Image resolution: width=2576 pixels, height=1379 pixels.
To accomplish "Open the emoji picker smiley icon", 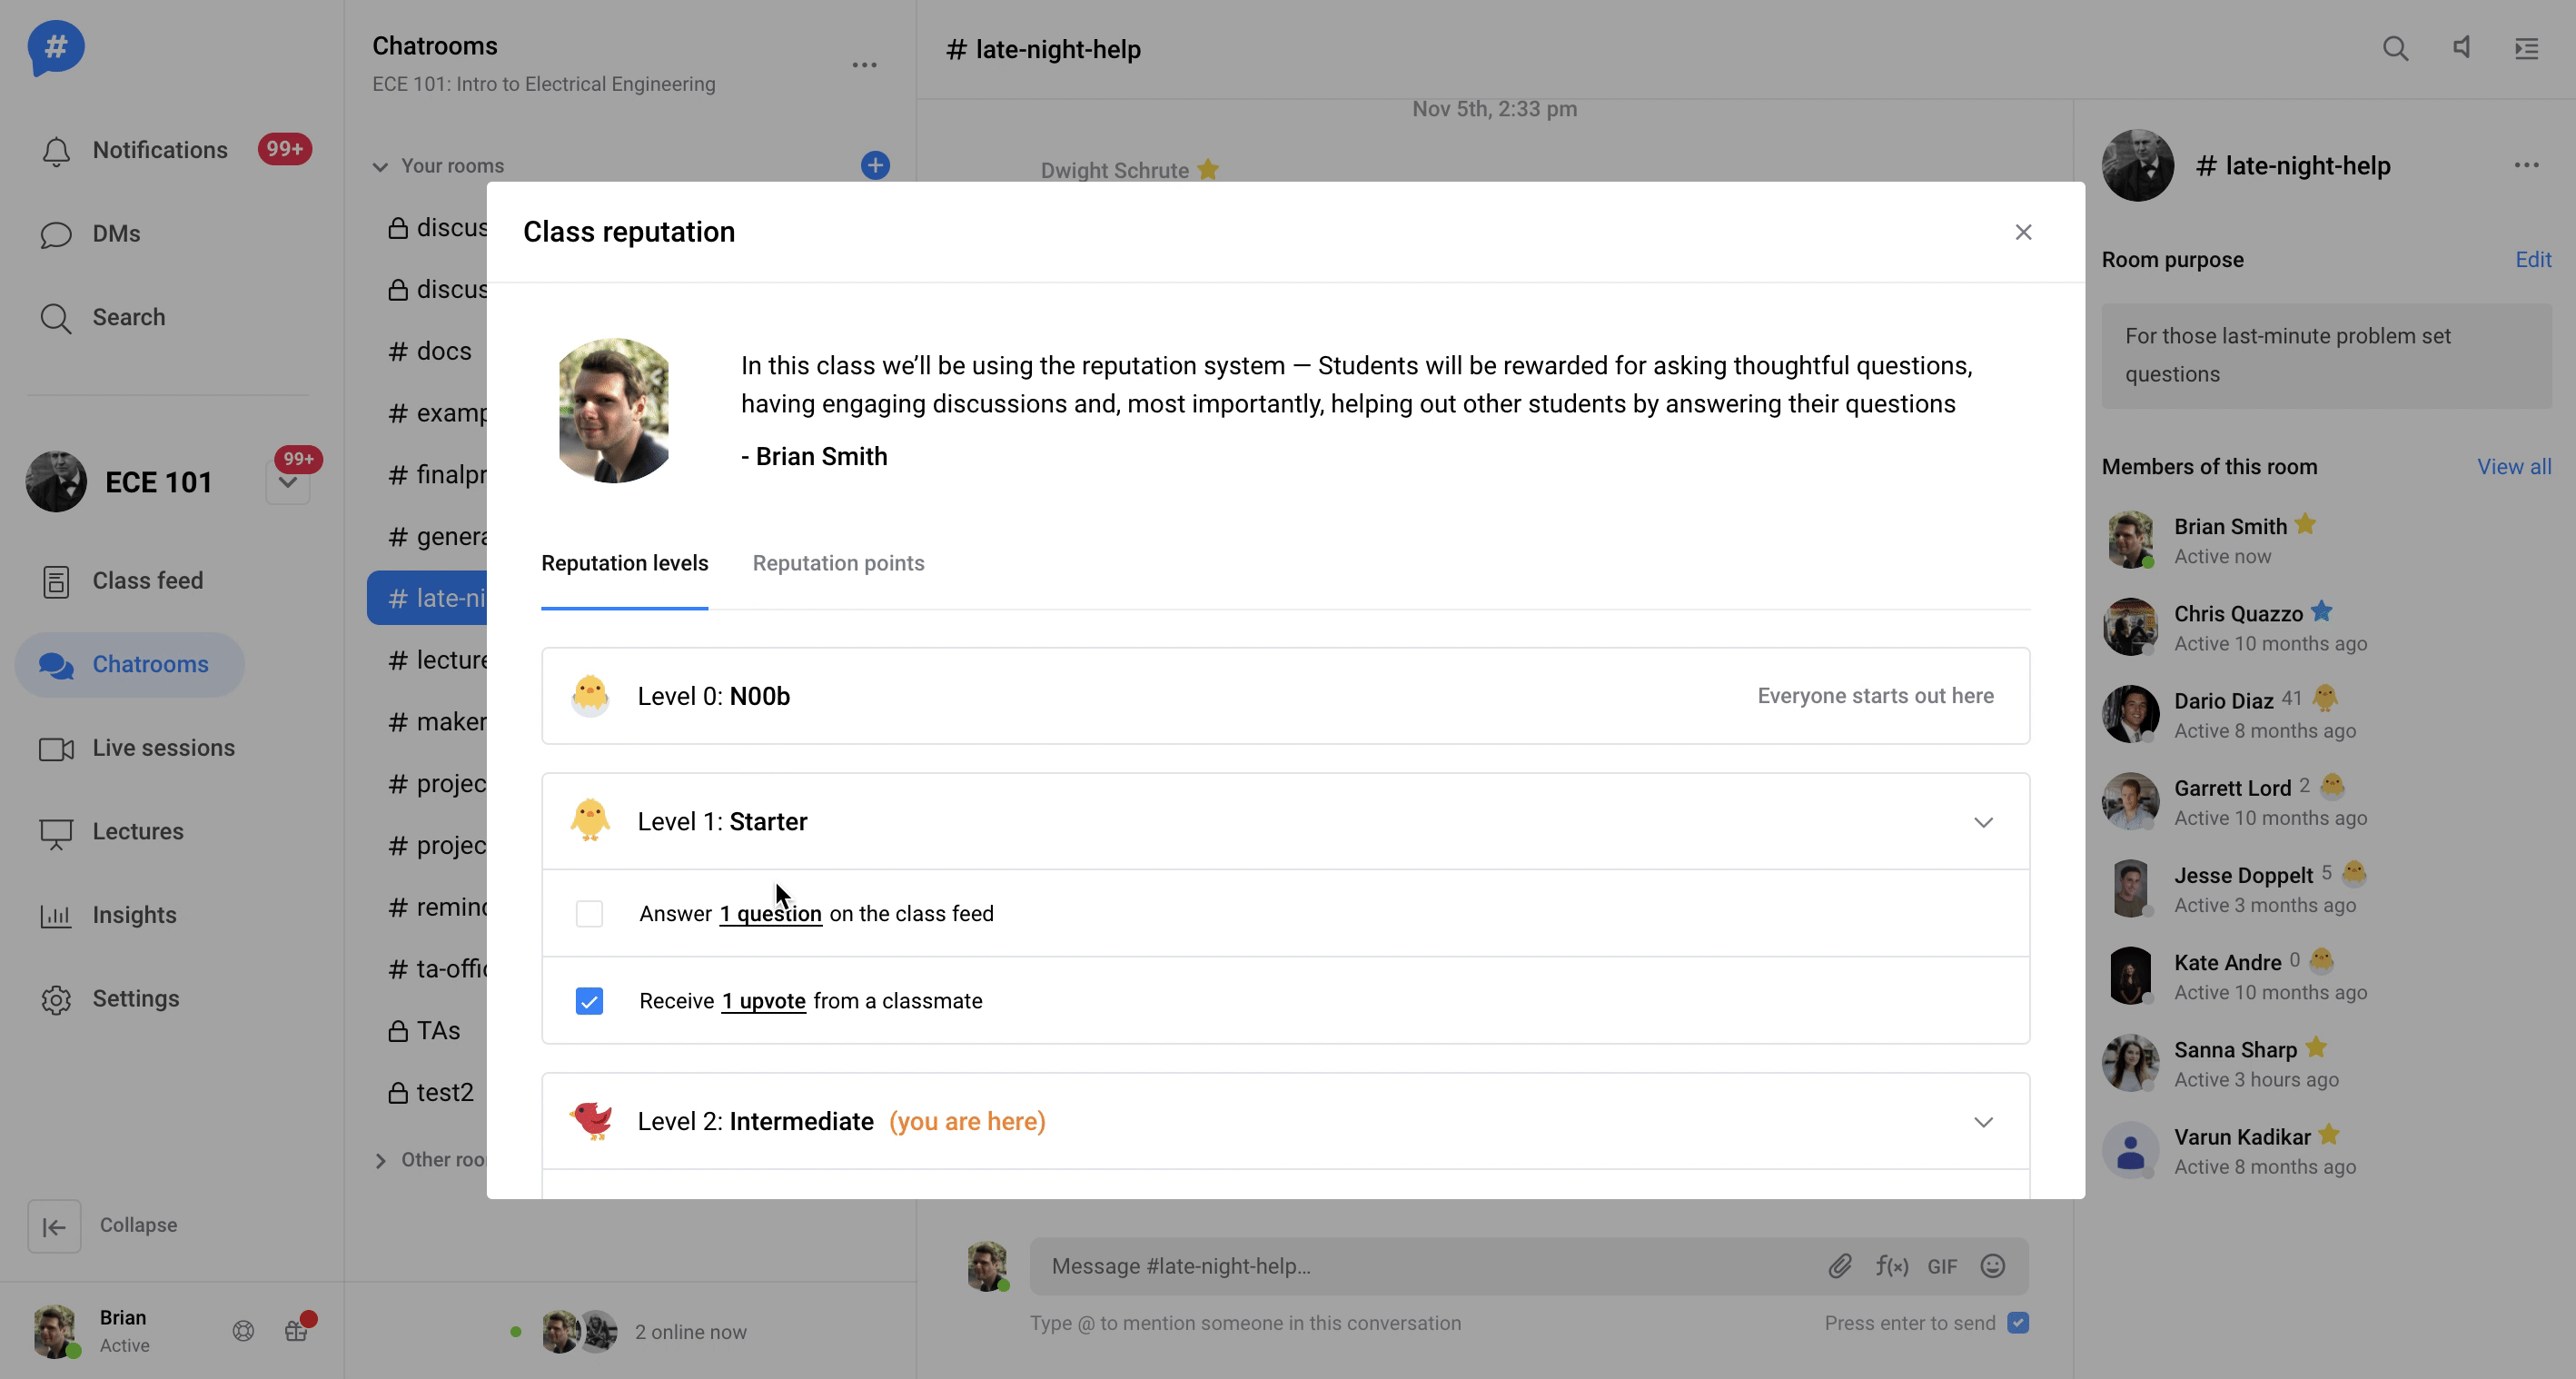I will 1992,1266.
